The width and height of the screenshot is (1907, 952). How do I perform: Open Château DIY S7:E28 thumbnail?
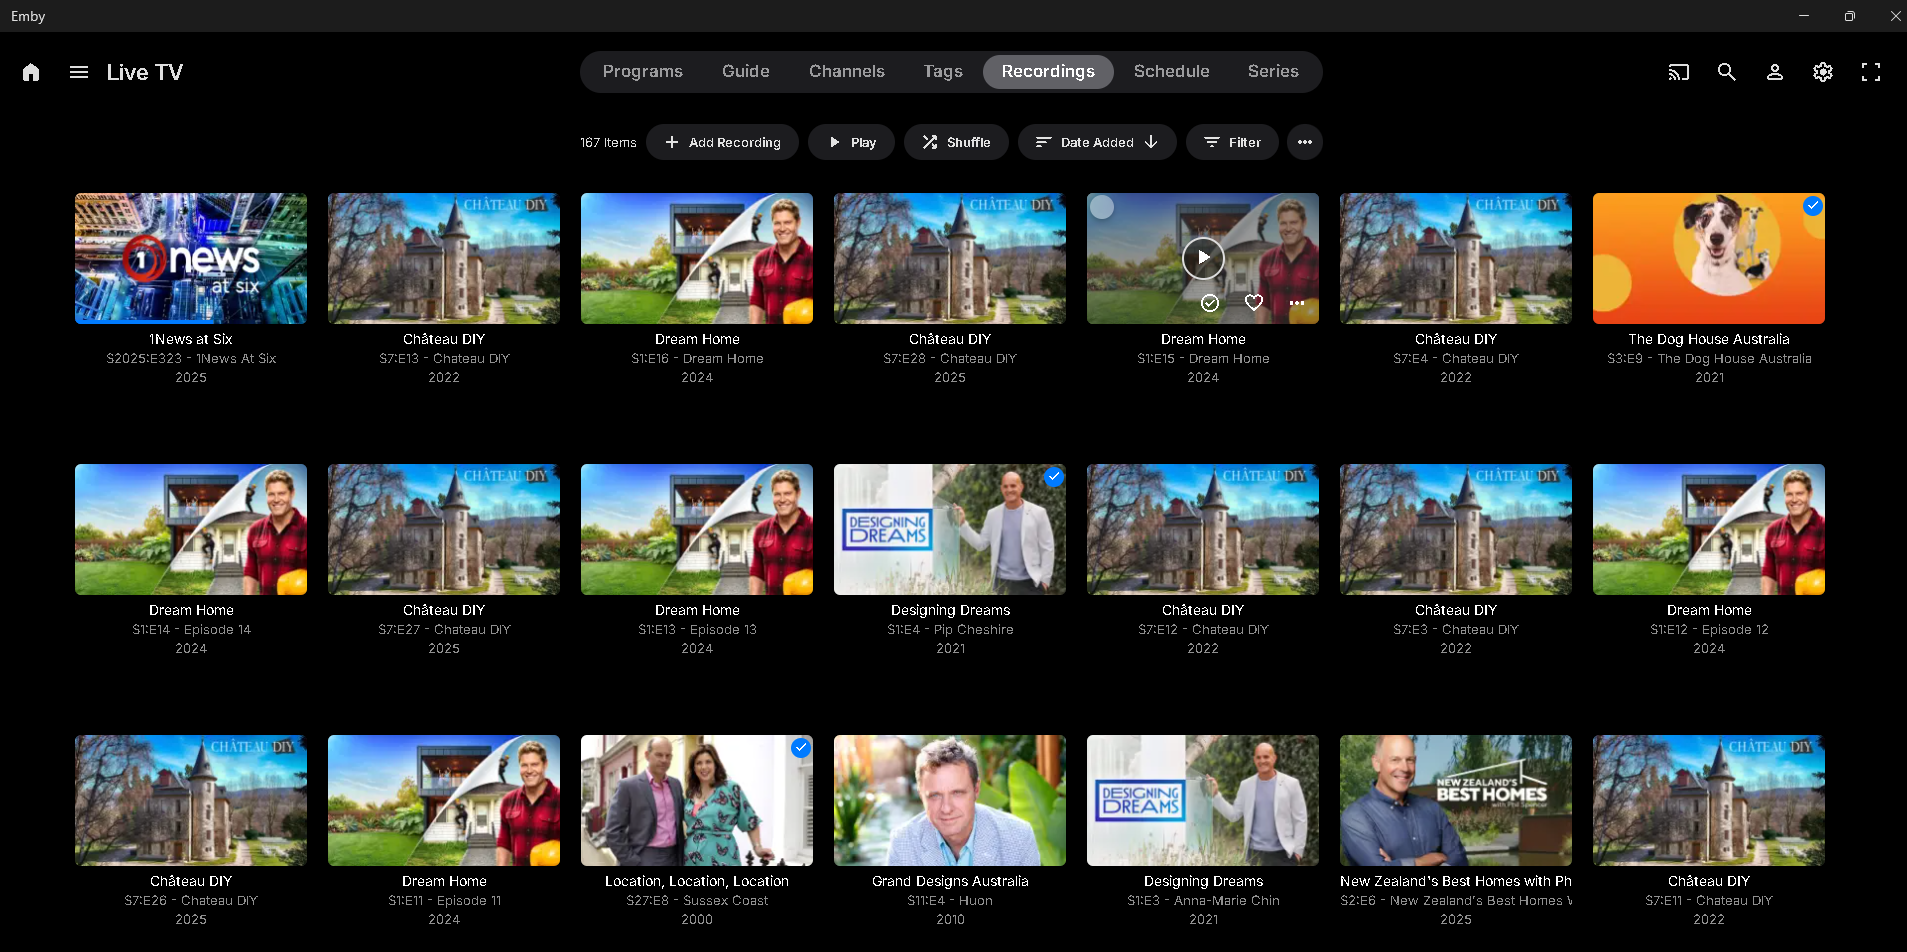950,258
